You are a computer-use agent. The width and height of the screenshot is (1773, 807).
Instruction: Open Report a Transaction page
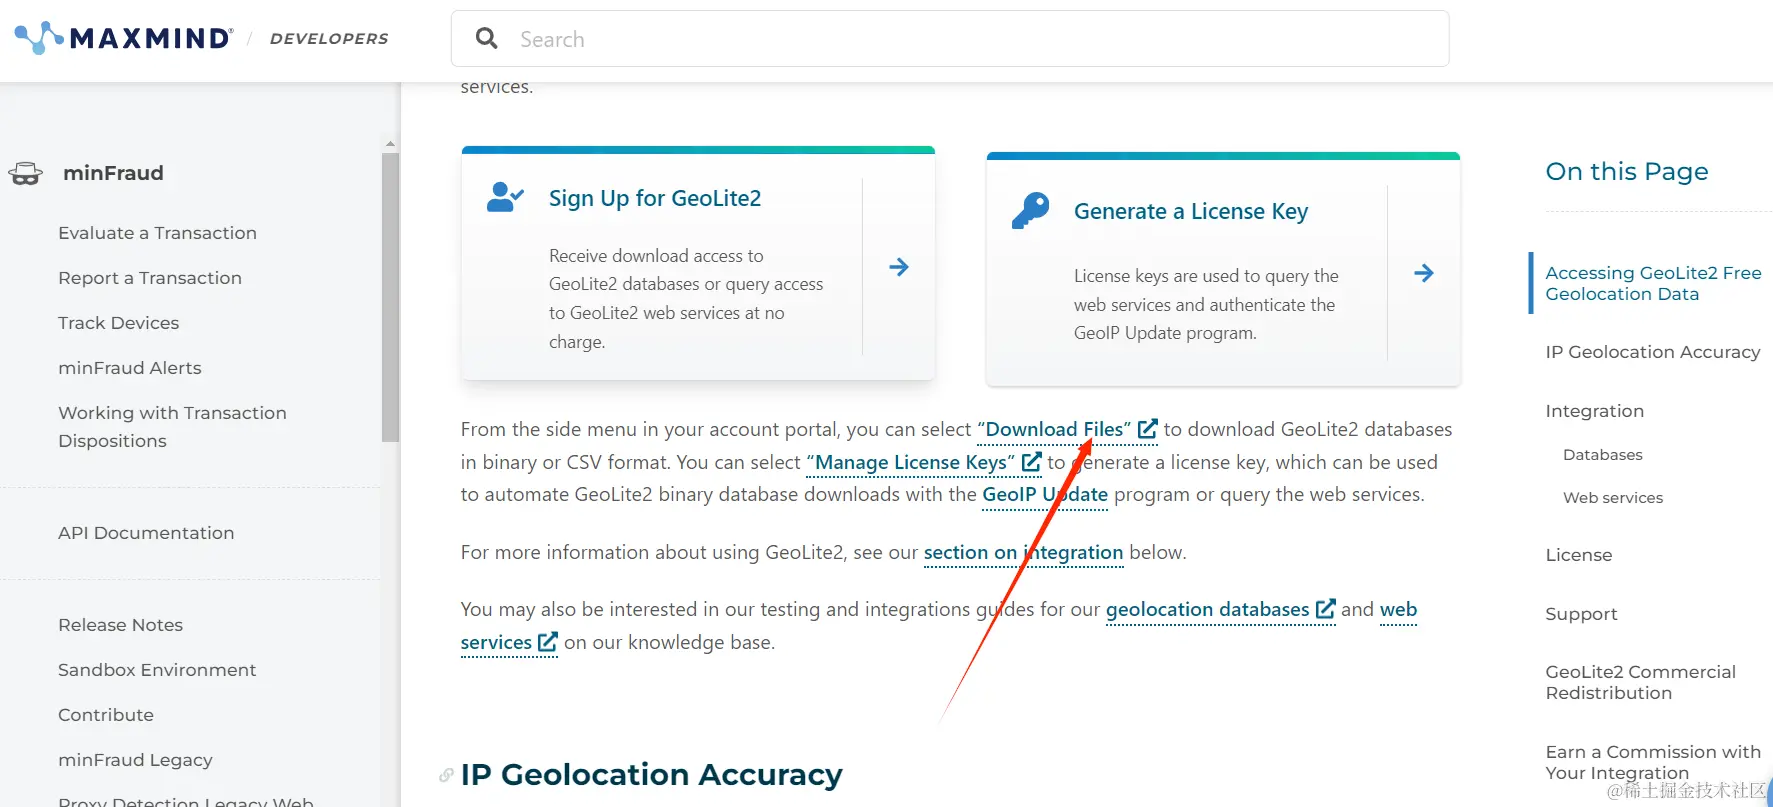click(x=150, y=278)
